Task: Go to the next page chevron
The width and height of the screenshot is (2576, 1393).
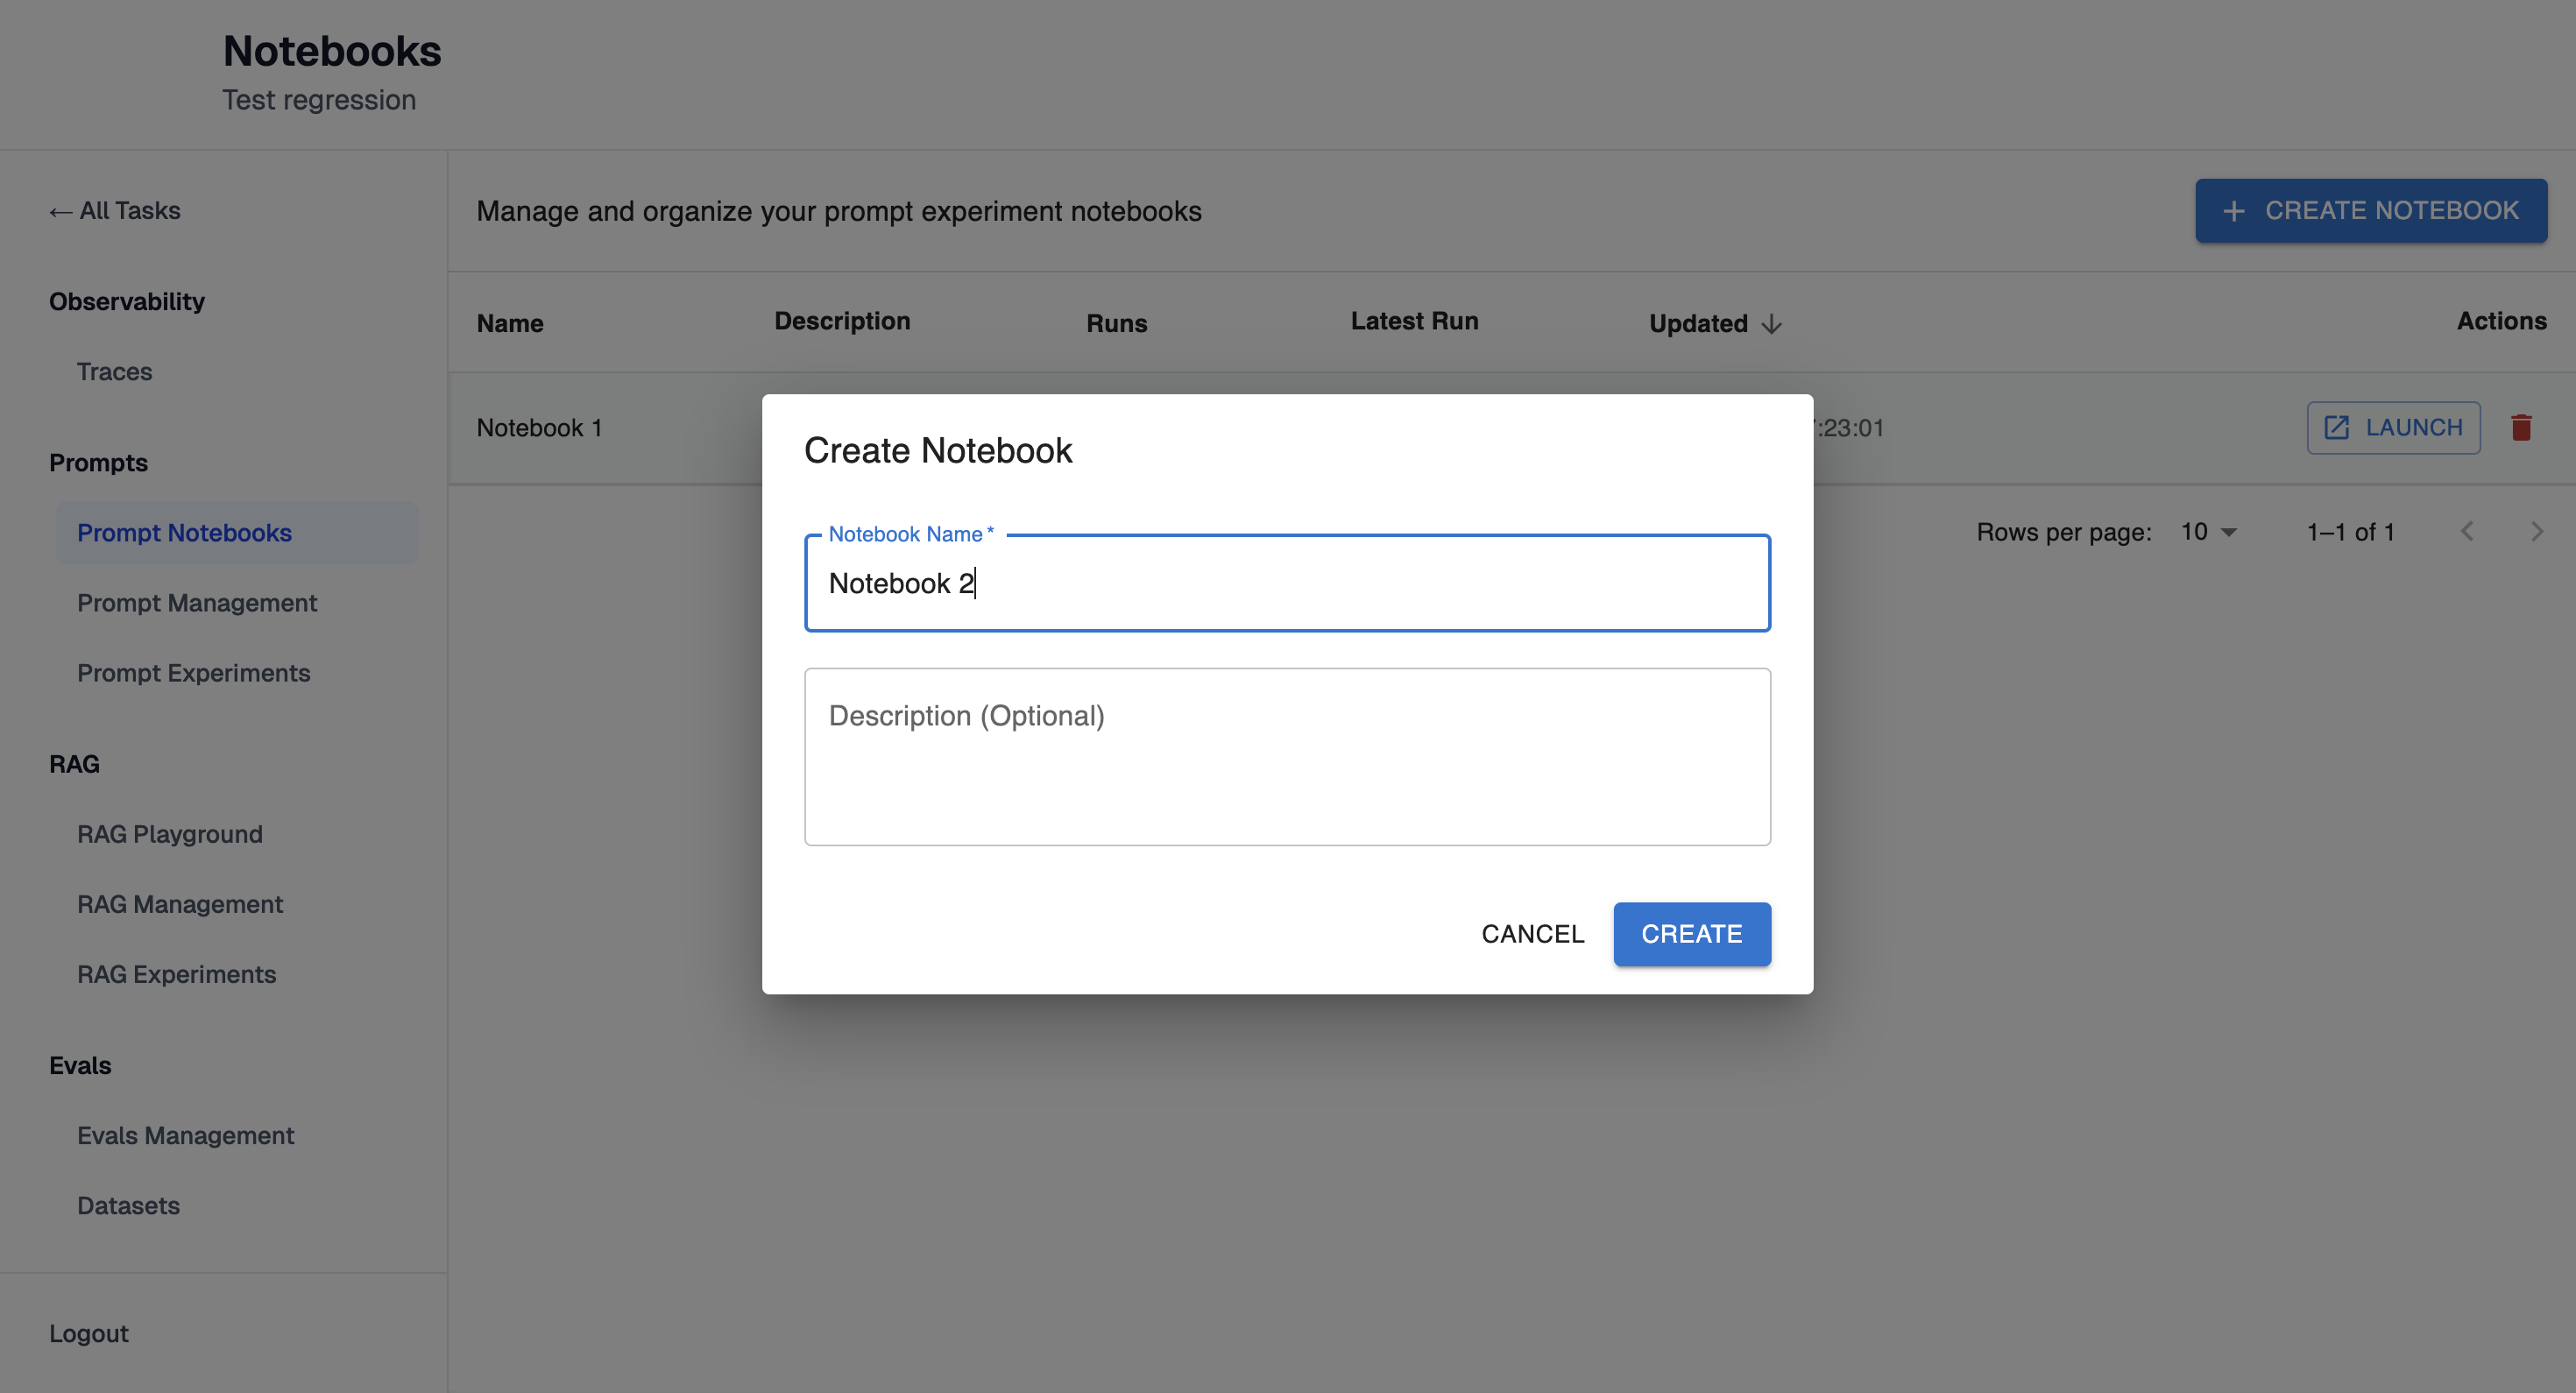Action: tap(2536, 532)
